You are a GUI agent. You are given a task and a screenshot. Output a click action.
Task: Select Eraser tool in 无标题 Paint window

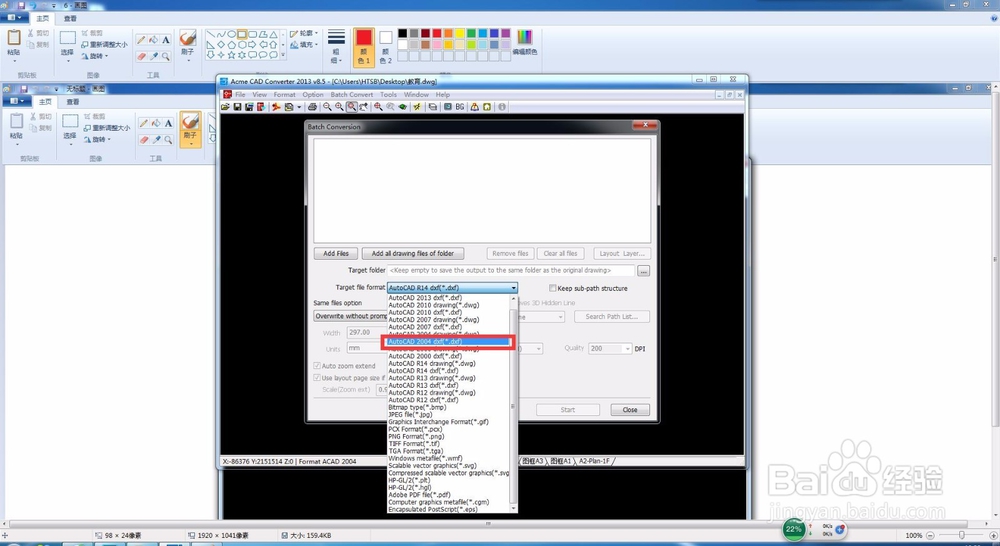click(144, 140)
